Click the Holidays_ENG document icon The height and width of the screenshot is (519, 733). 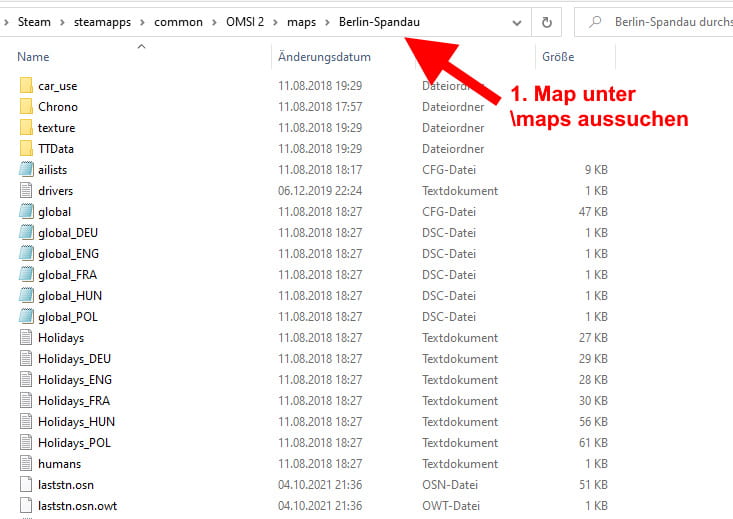click(26, 380)
